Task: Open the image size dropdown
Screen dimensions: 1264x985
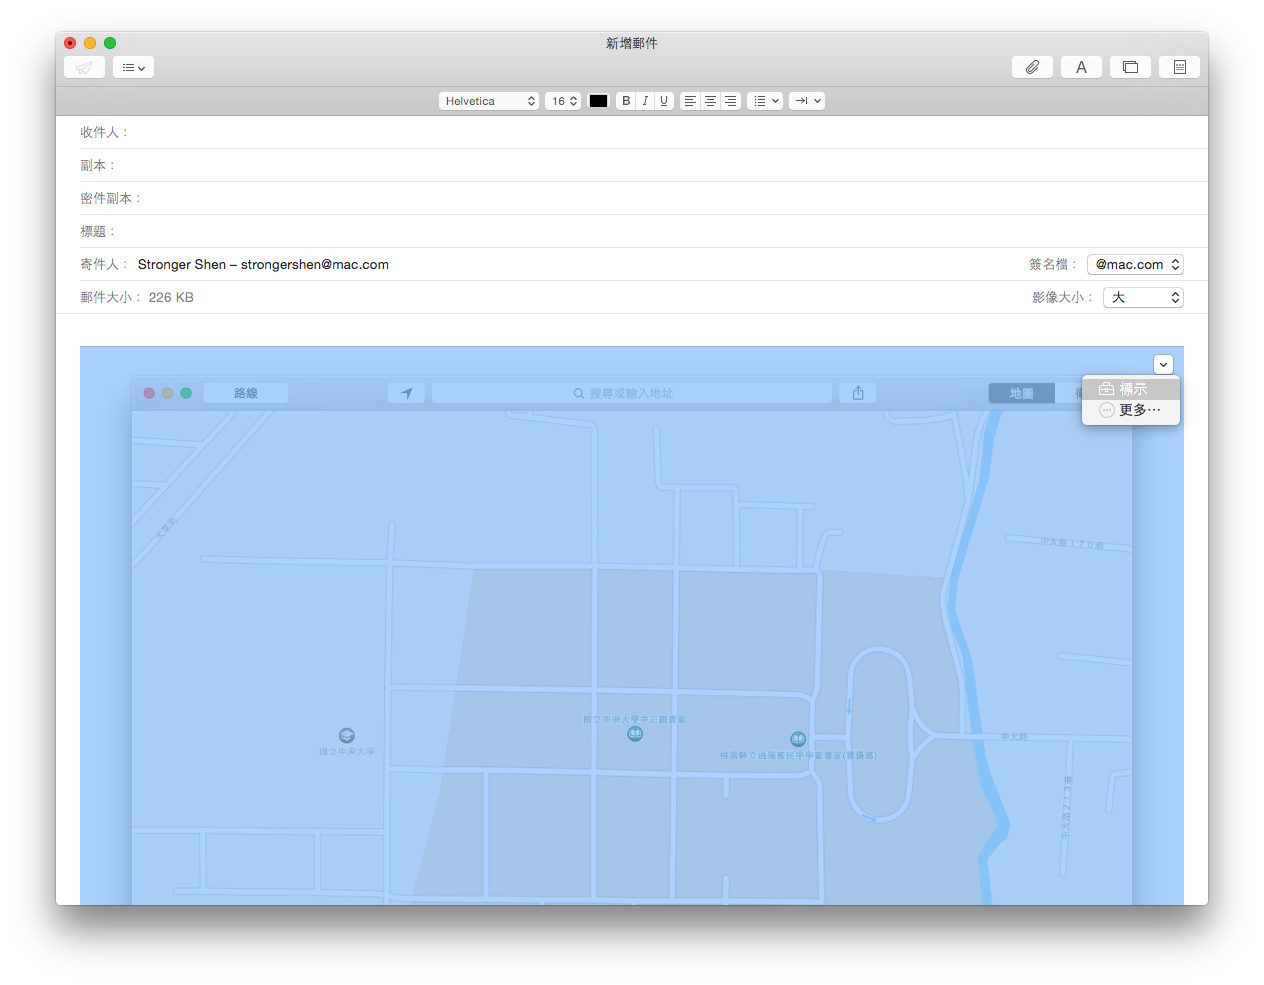Action: coord(1143,297)
